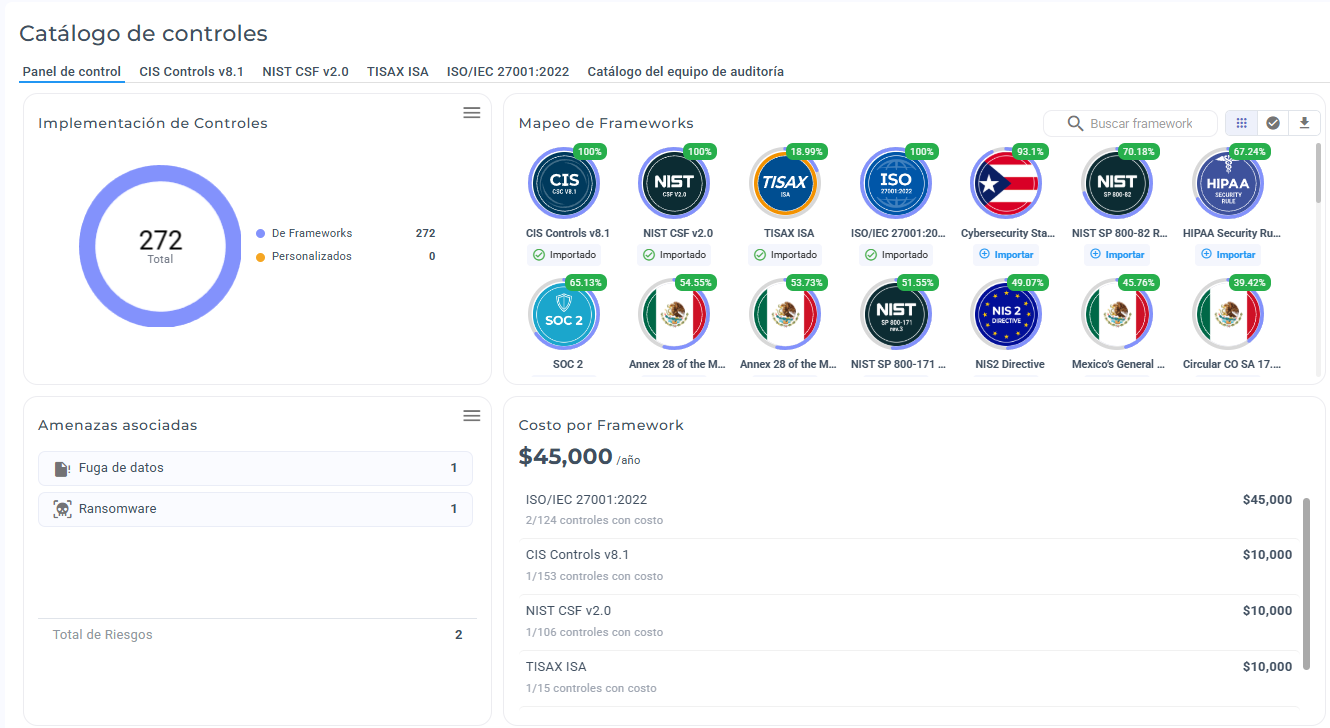1330x728 pixels.
Task: Switch to the NIST CSF v2.0 tab
Action: click(305, 72)
